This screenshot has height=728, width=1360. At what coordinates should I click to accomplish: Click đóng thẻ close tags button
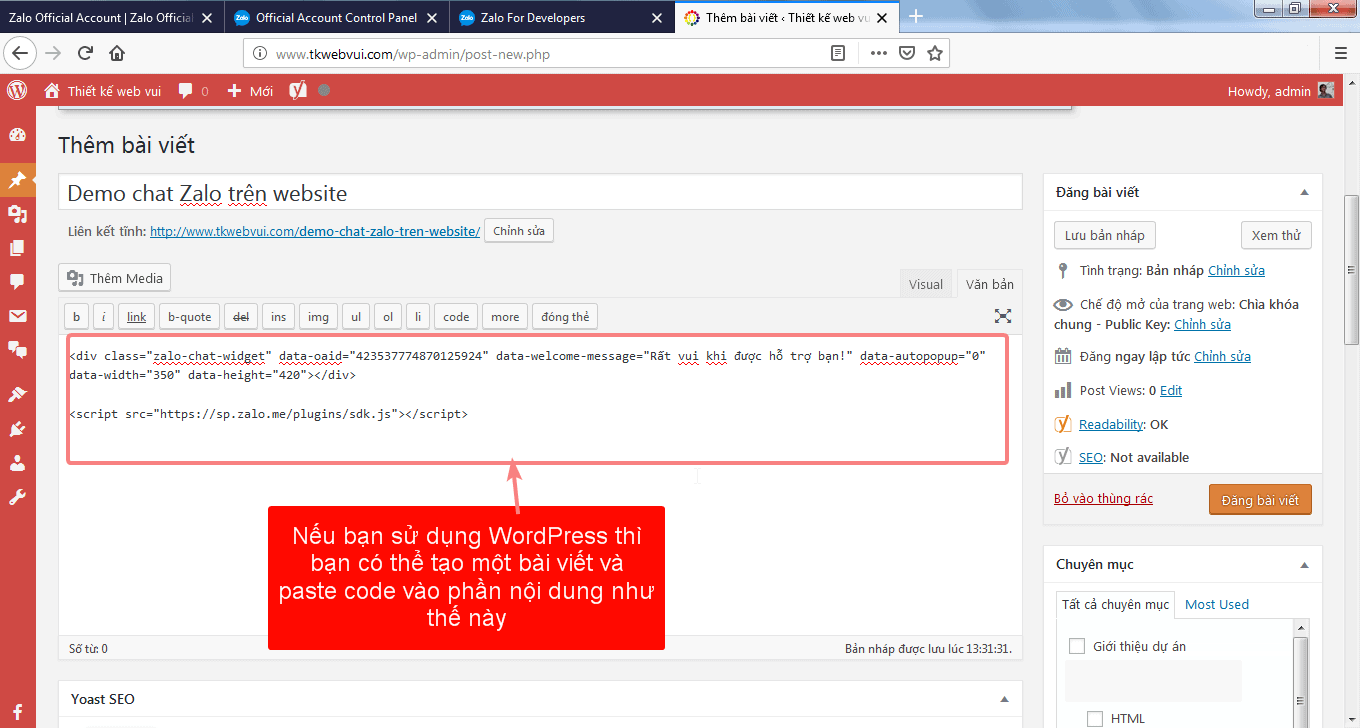[x=565, y=317]
